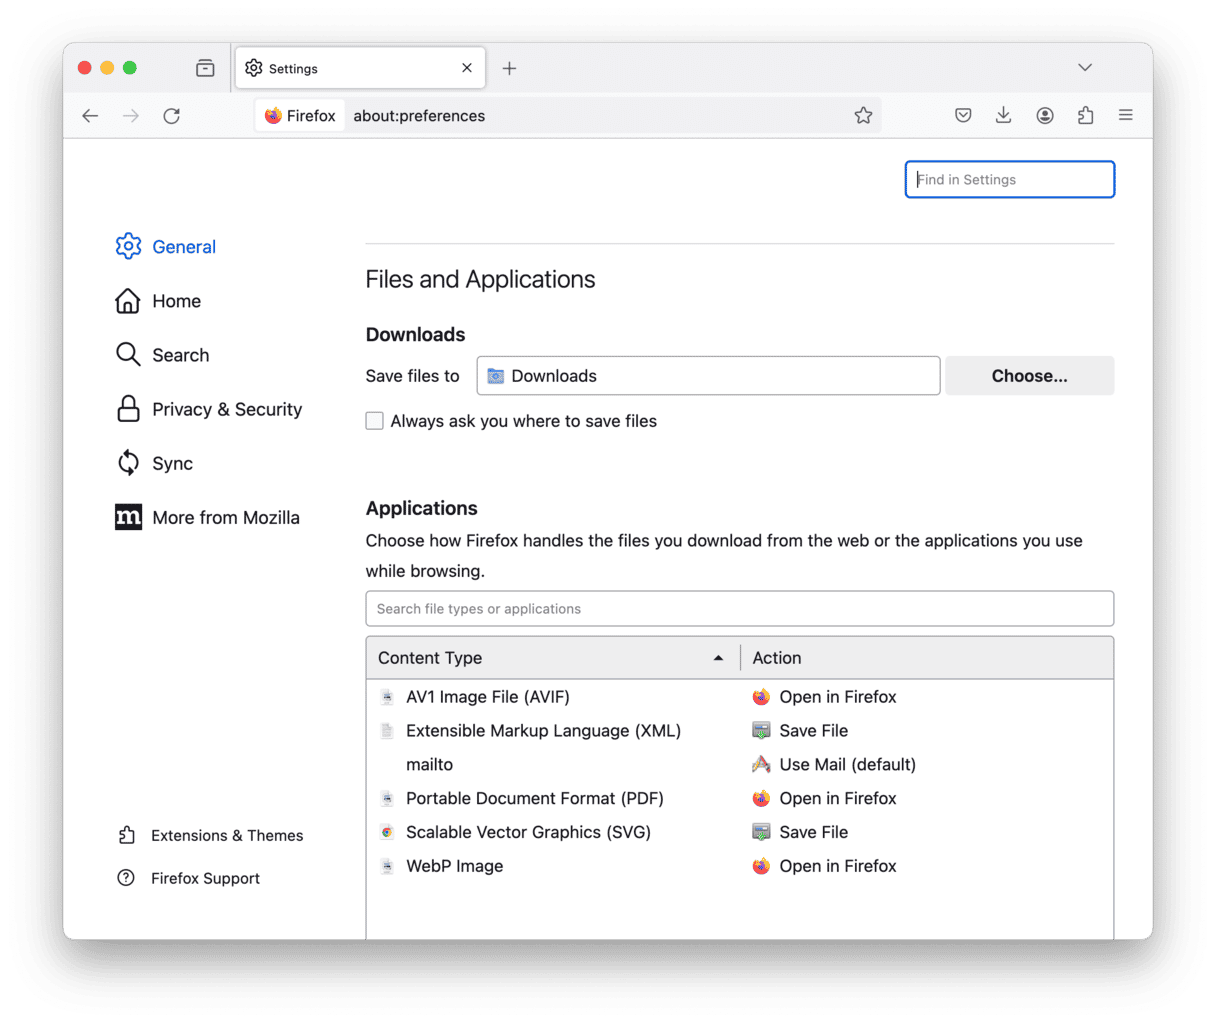The width and height of the screenshot is (1216, 1023).
Task: Open More from Mozilla
Action: pyautogui.click(x=207, y=517)
